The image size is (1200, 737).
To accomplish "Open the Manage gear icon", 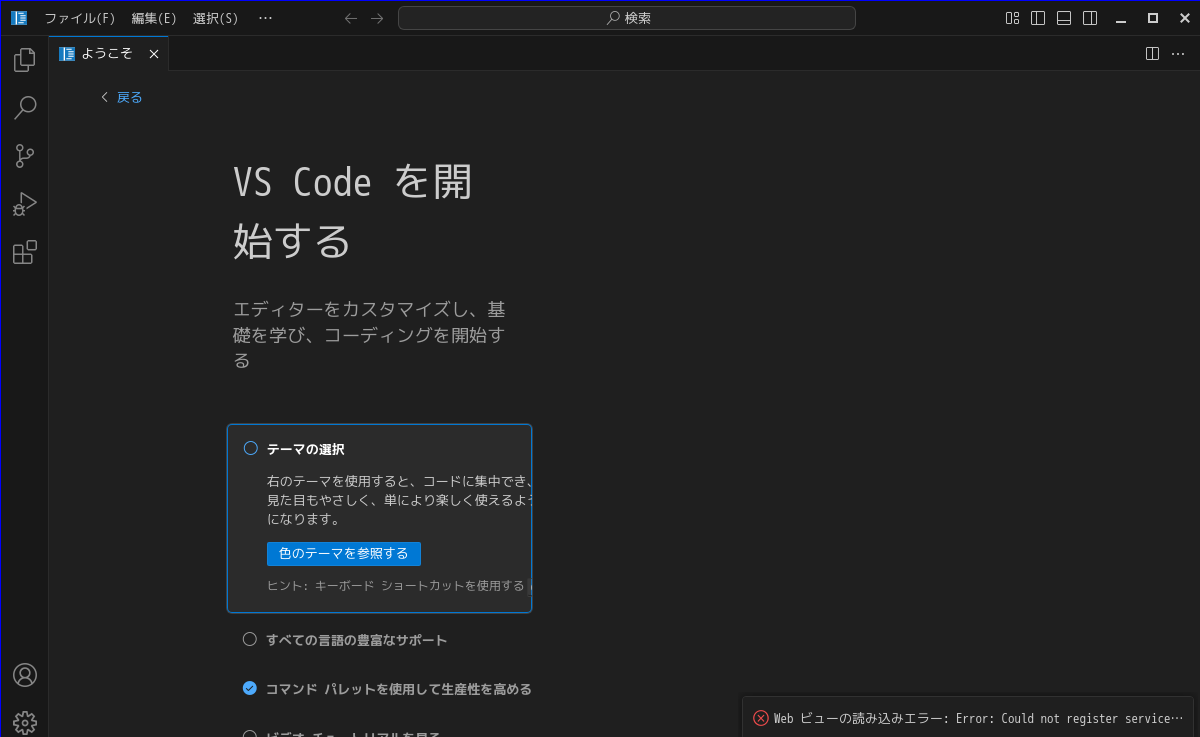I will 24,722.
